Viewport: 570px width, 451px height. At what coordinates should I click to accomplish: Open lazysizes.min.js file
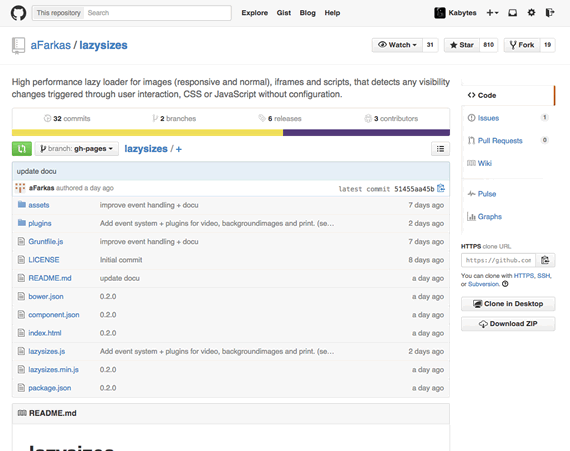53,370
